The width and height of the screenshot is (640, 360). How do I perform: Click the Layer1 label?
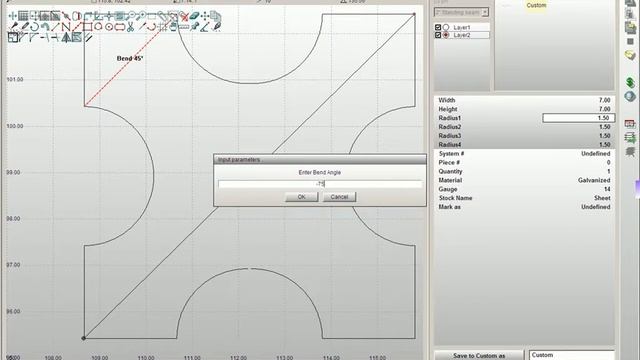pos(462,27)
